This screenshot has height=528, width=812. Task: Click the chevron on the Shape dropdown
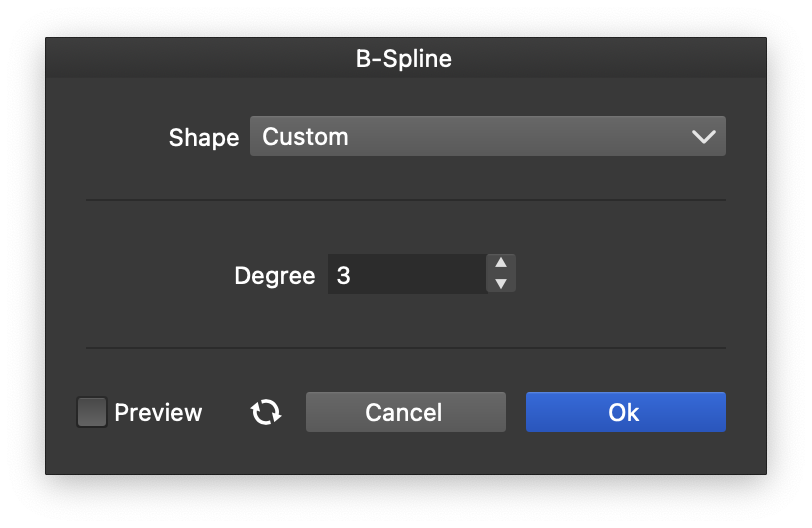pyautogui.click(x=704, y=137)
